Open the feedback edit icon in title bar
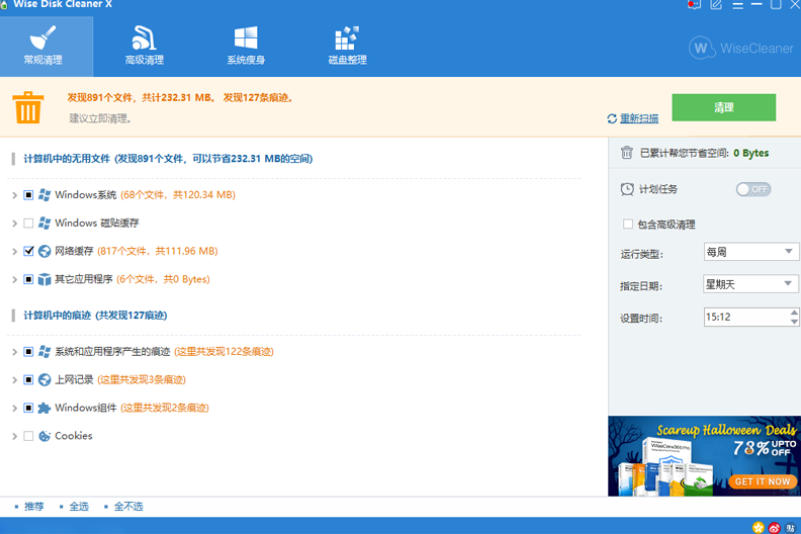This screenshot has height=534, width=801. (x=716, y=5)
